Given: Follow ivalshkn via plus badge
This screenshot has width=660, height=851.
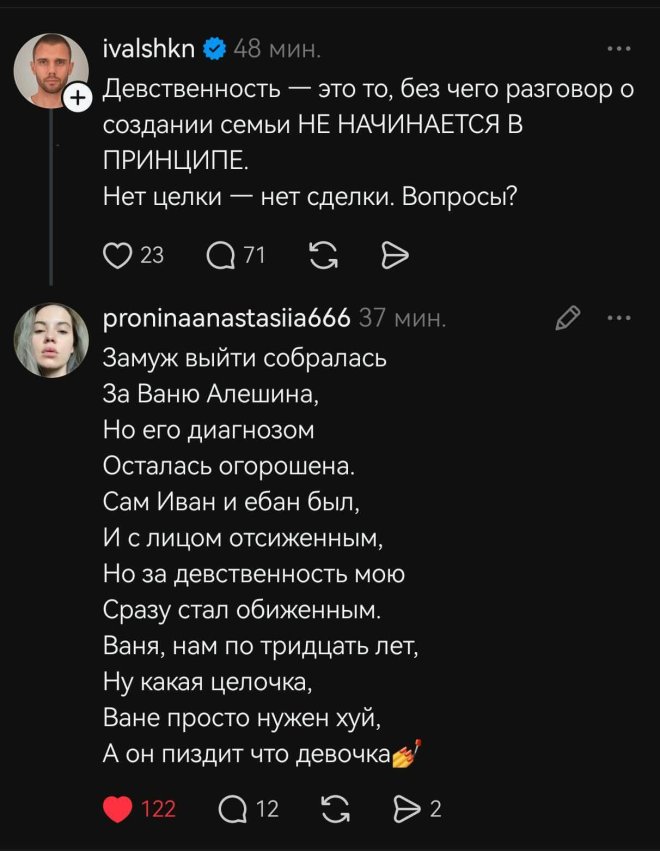Looking at the screenshot, I should (x=78, y=98).
